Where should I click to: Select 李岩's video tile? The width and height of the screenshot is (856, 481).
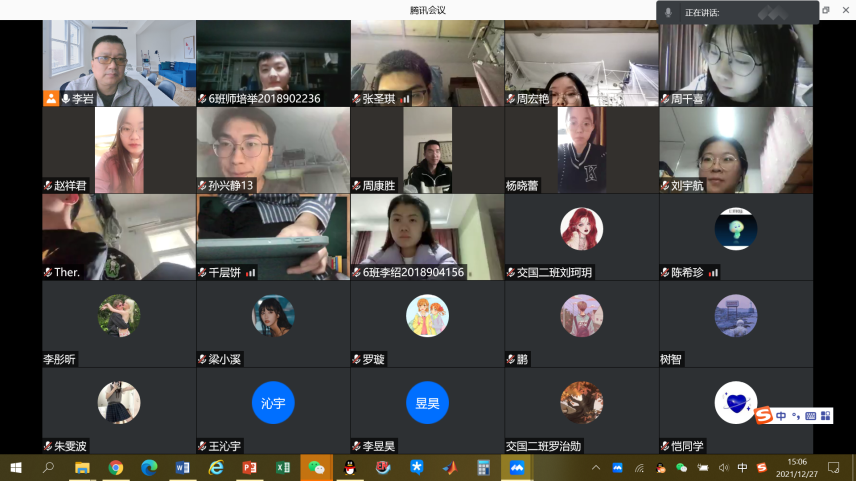tap(119, 63)
